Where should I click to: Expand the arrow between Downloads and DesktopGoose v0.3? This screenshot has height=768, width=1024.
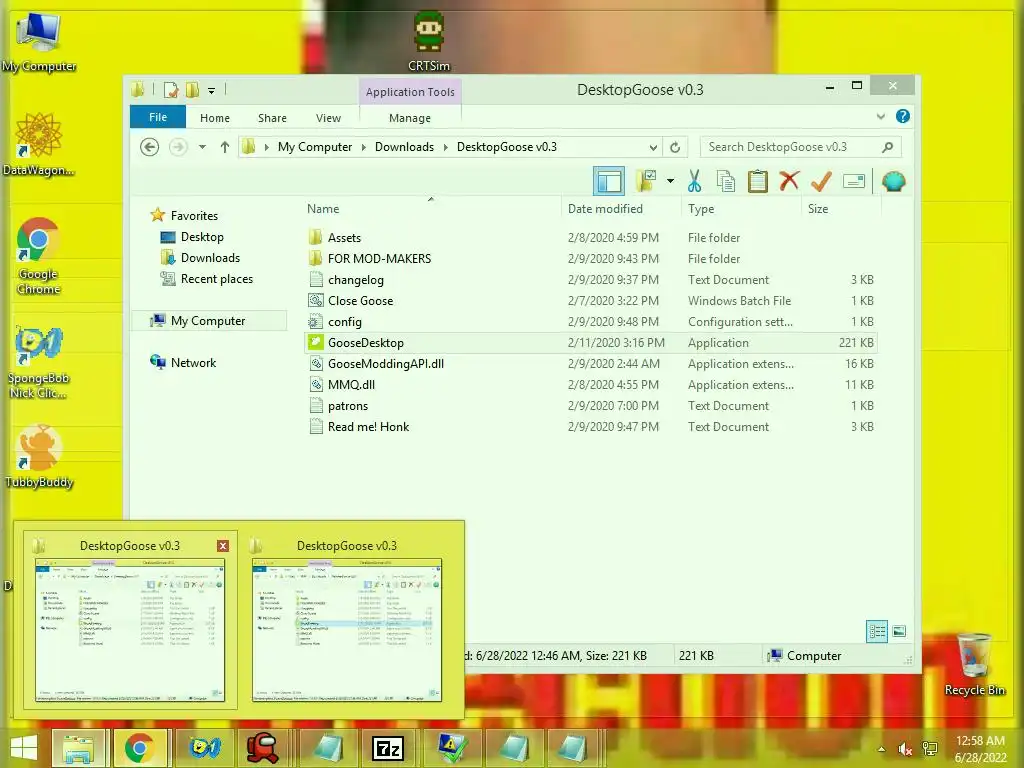click(445, 147)
